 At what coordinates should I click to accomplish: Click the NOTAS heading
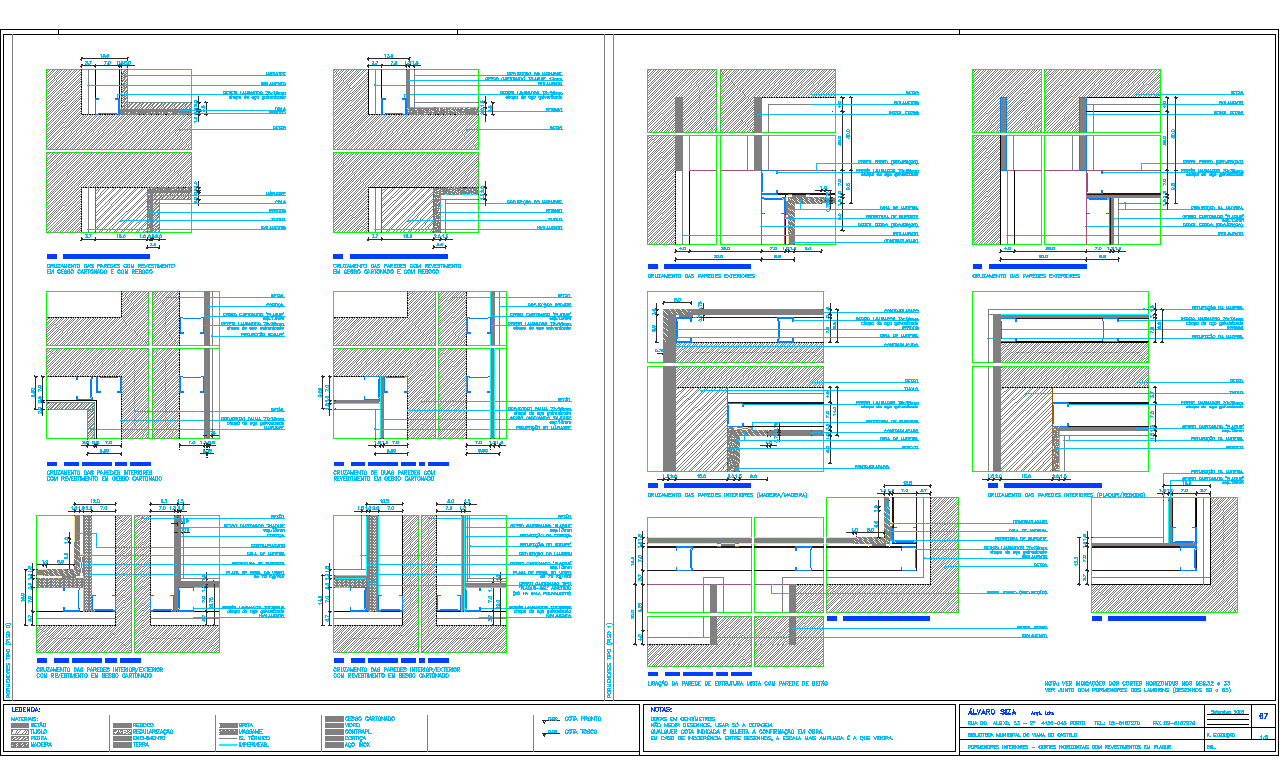click(661, 709)
